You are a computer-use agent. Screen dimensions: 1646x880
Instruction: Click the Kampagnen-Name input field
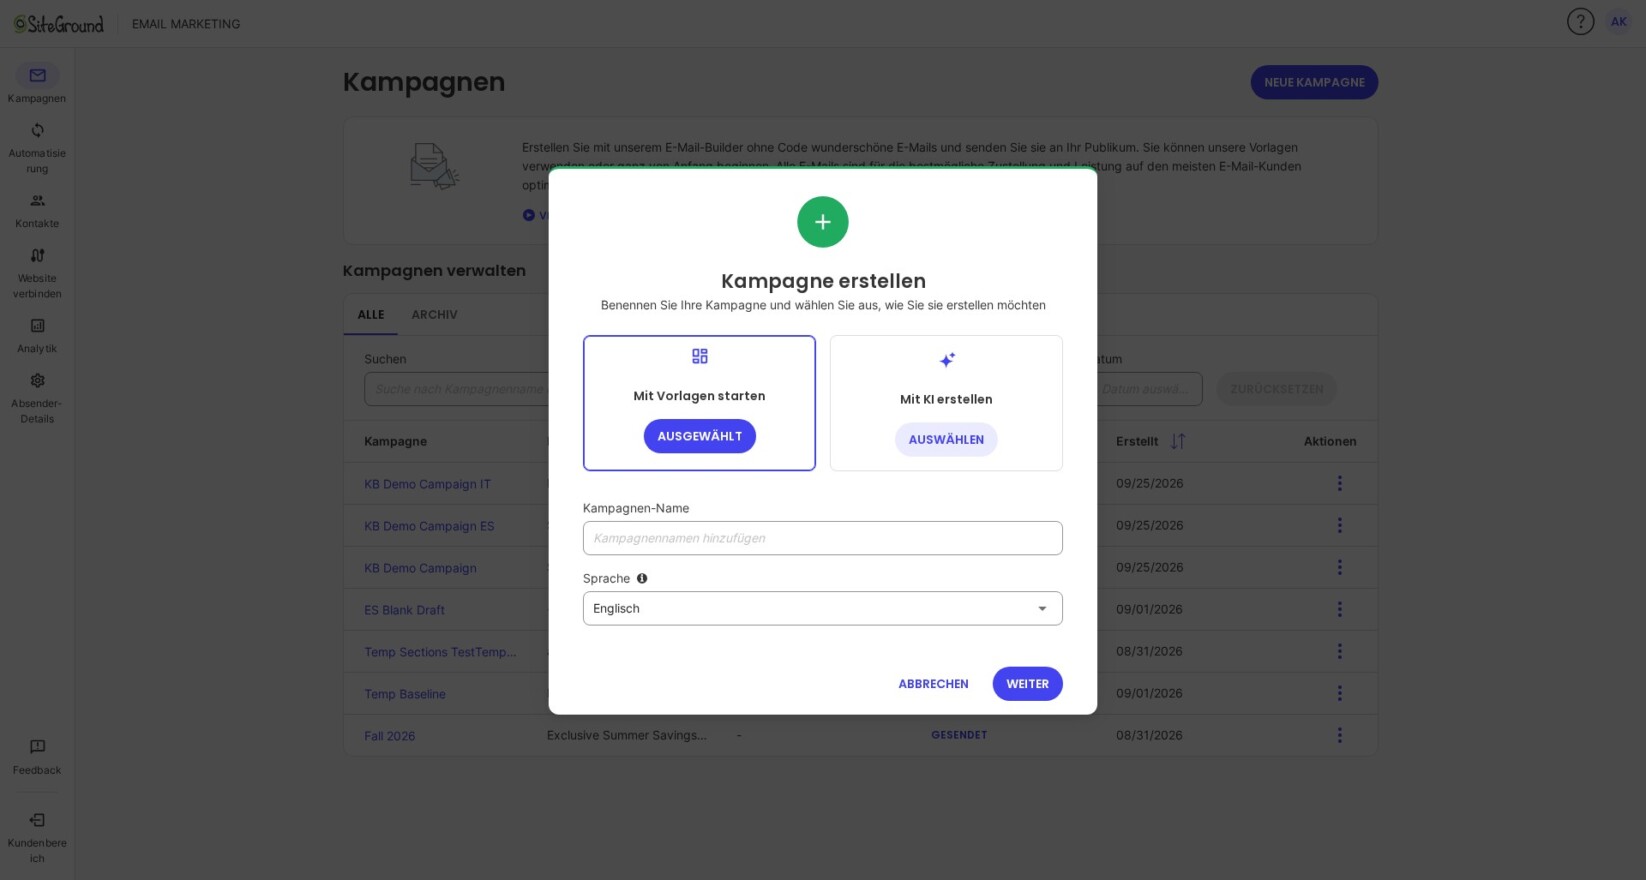point(823,538)
